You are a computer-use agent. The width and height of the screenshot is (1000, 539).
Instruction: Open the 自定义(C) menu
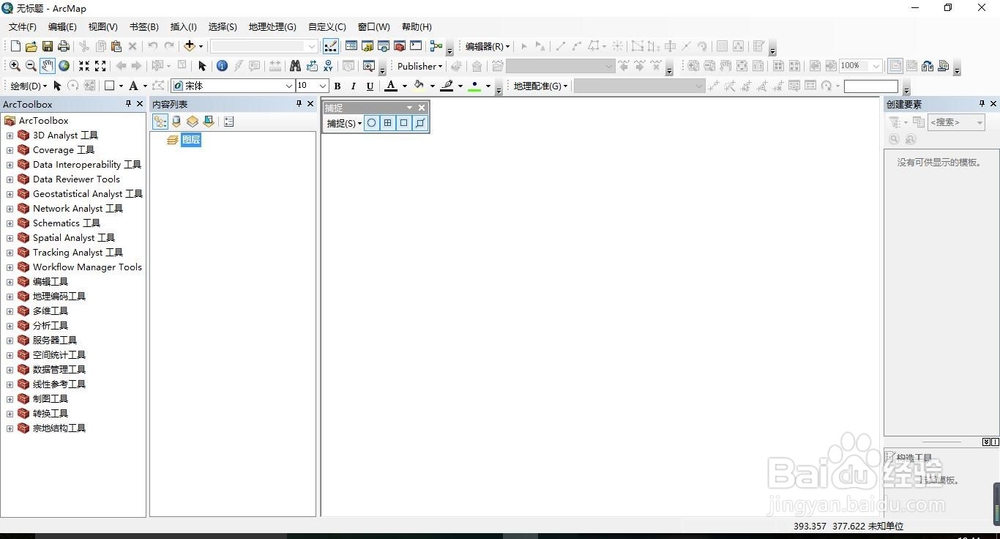(327, 27)
